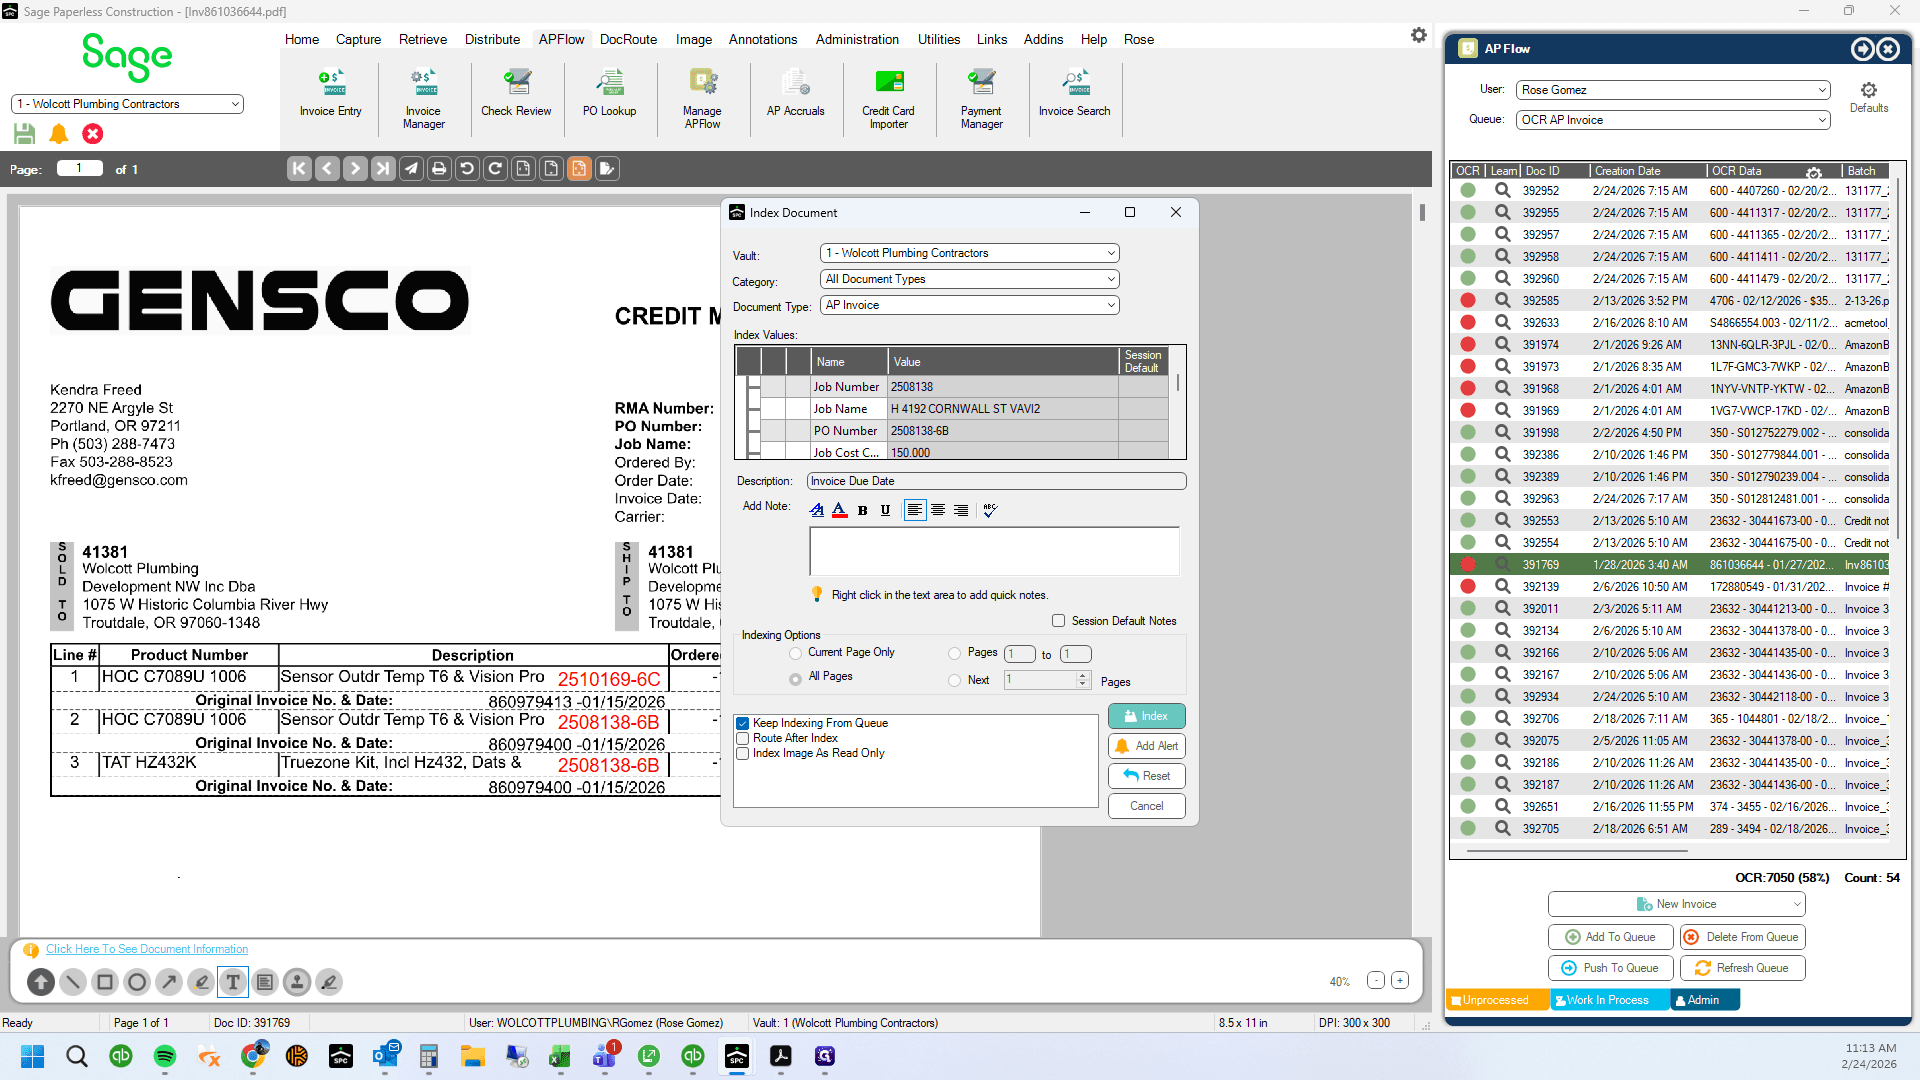Go to the next page of the document
This screenshot has width=1920, height=1080.
(x=355, y=169)
